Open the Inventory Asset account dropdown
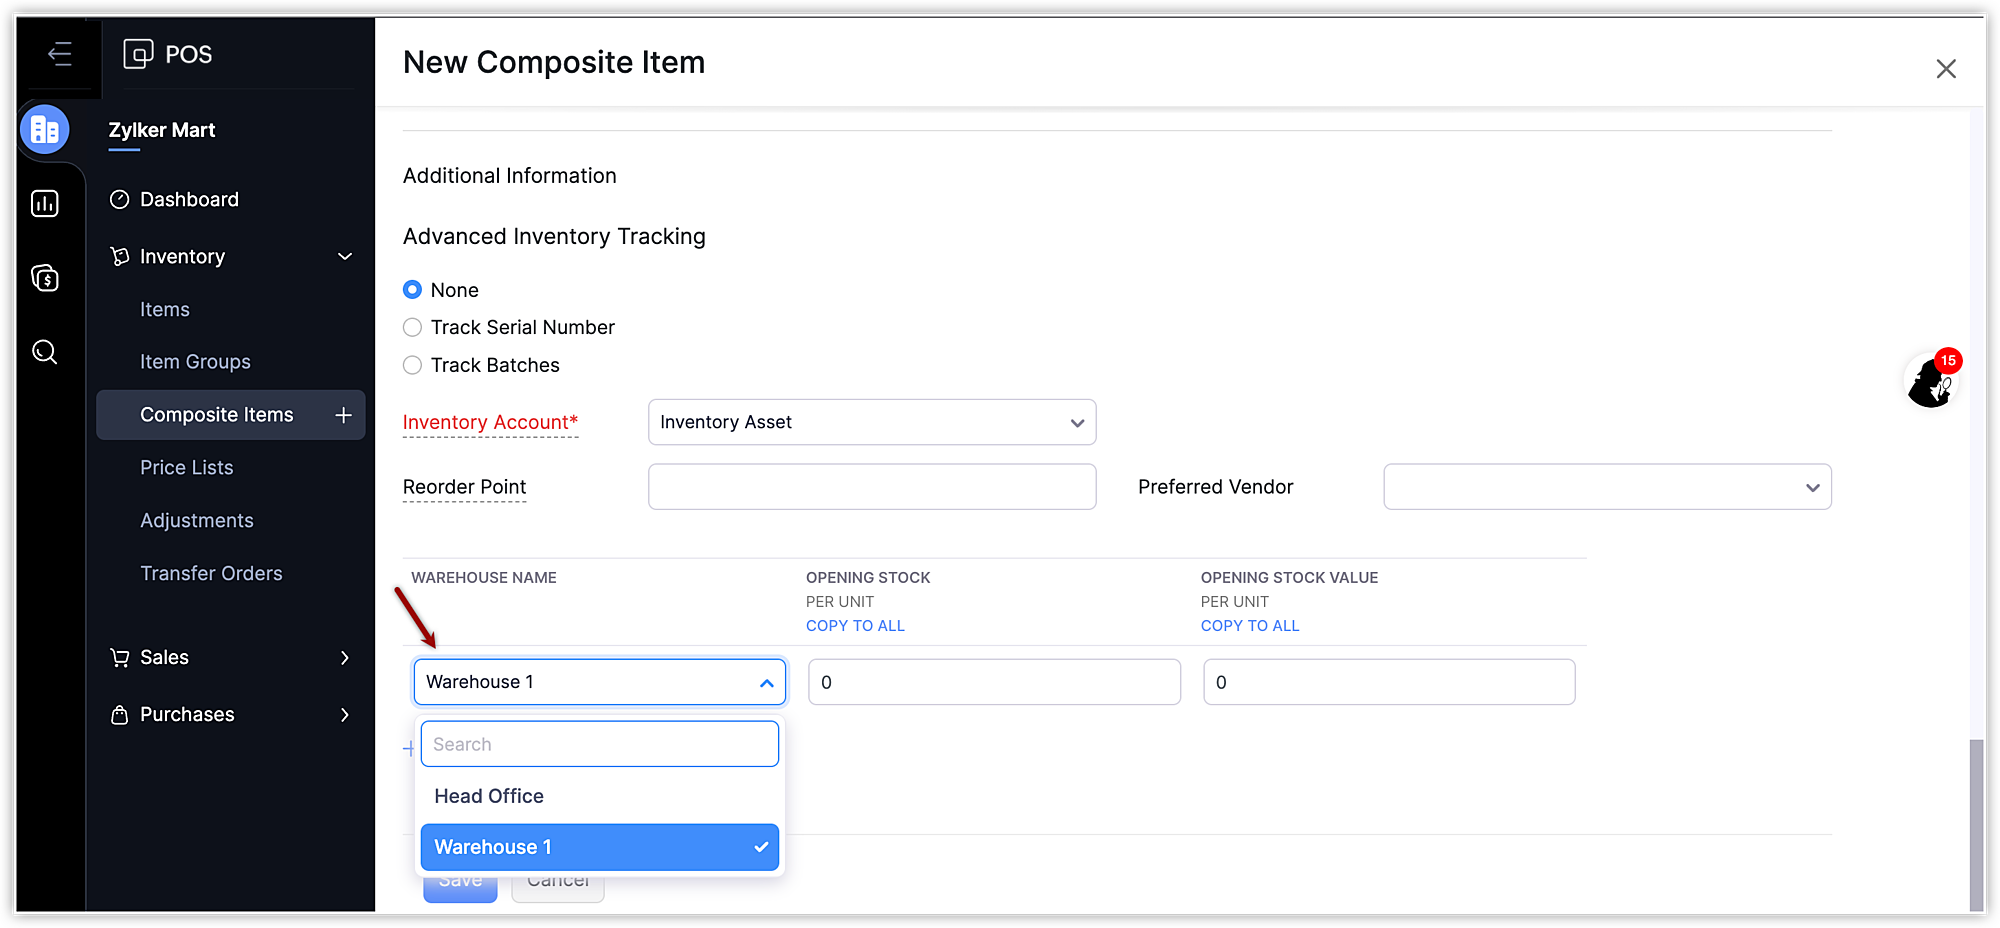 click(872, 423)
